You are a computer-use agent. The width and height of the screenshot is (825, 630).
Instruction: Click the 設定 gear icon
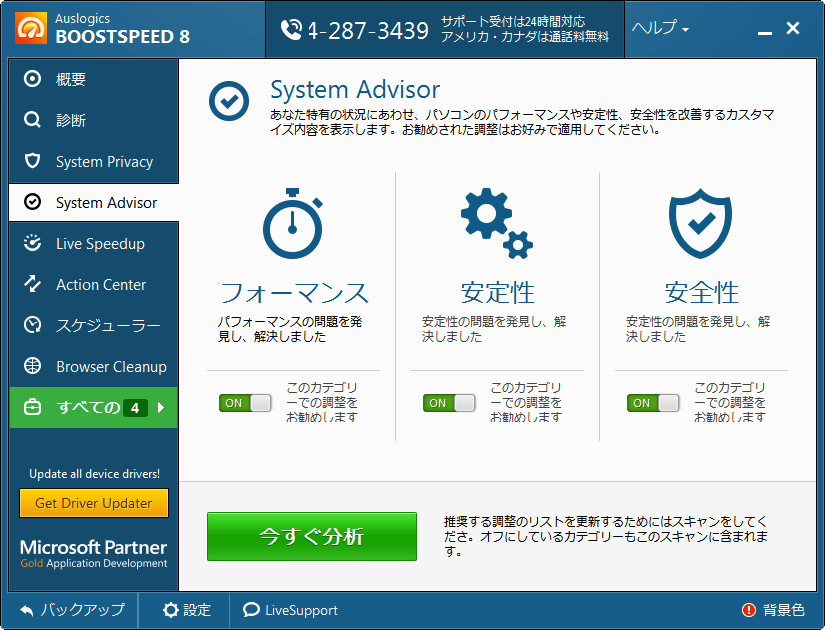[x=170, y=610]
